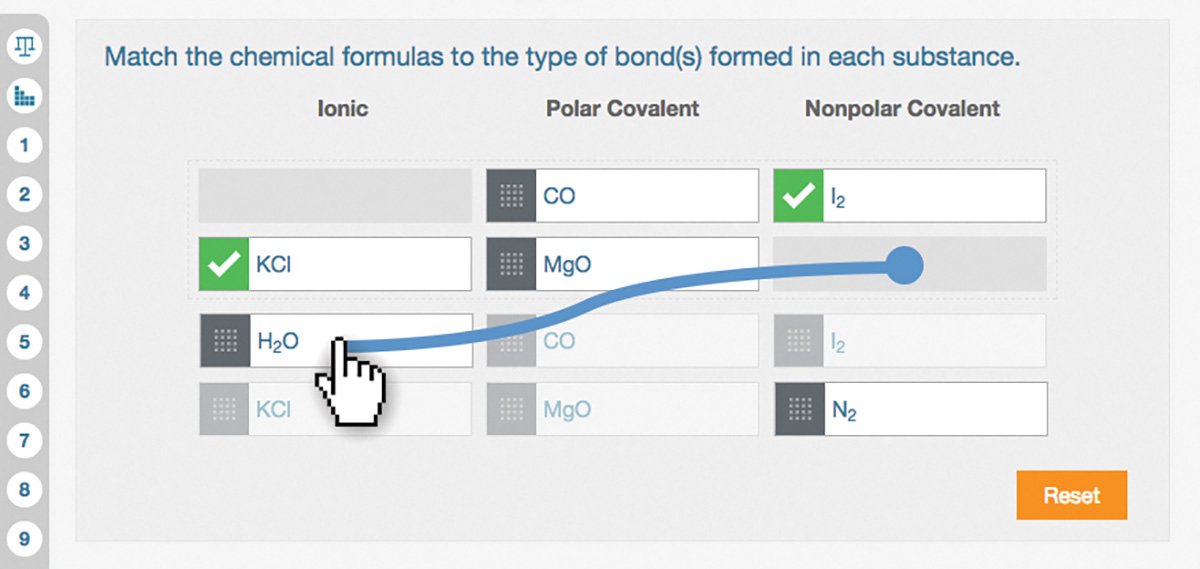Open the periodic table icon in sidebar

pos(23,96)
